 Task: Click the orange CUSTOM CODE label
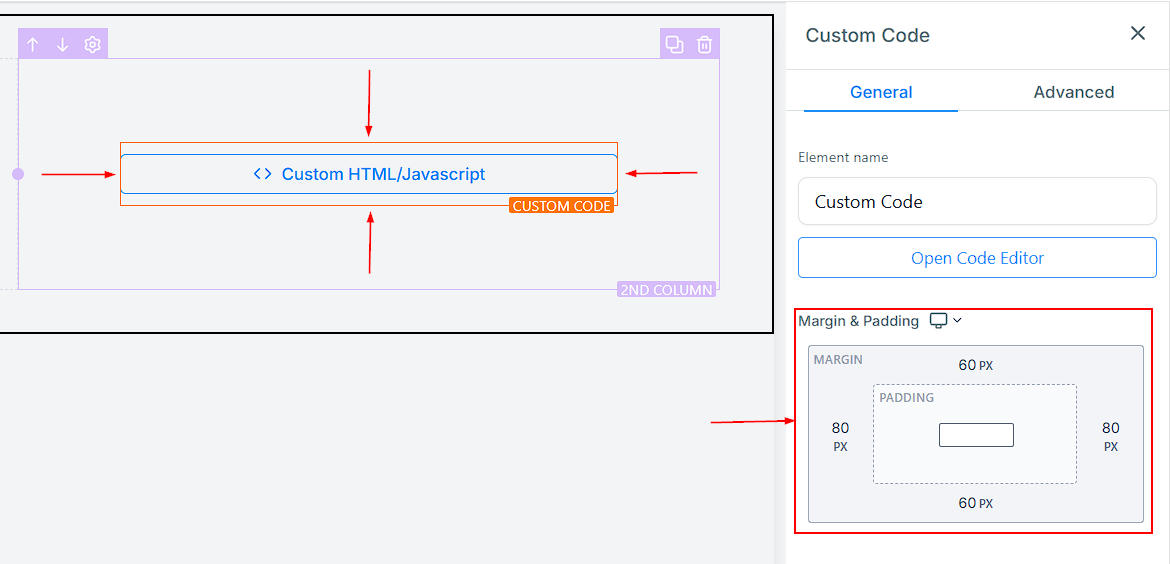point(561,206)
